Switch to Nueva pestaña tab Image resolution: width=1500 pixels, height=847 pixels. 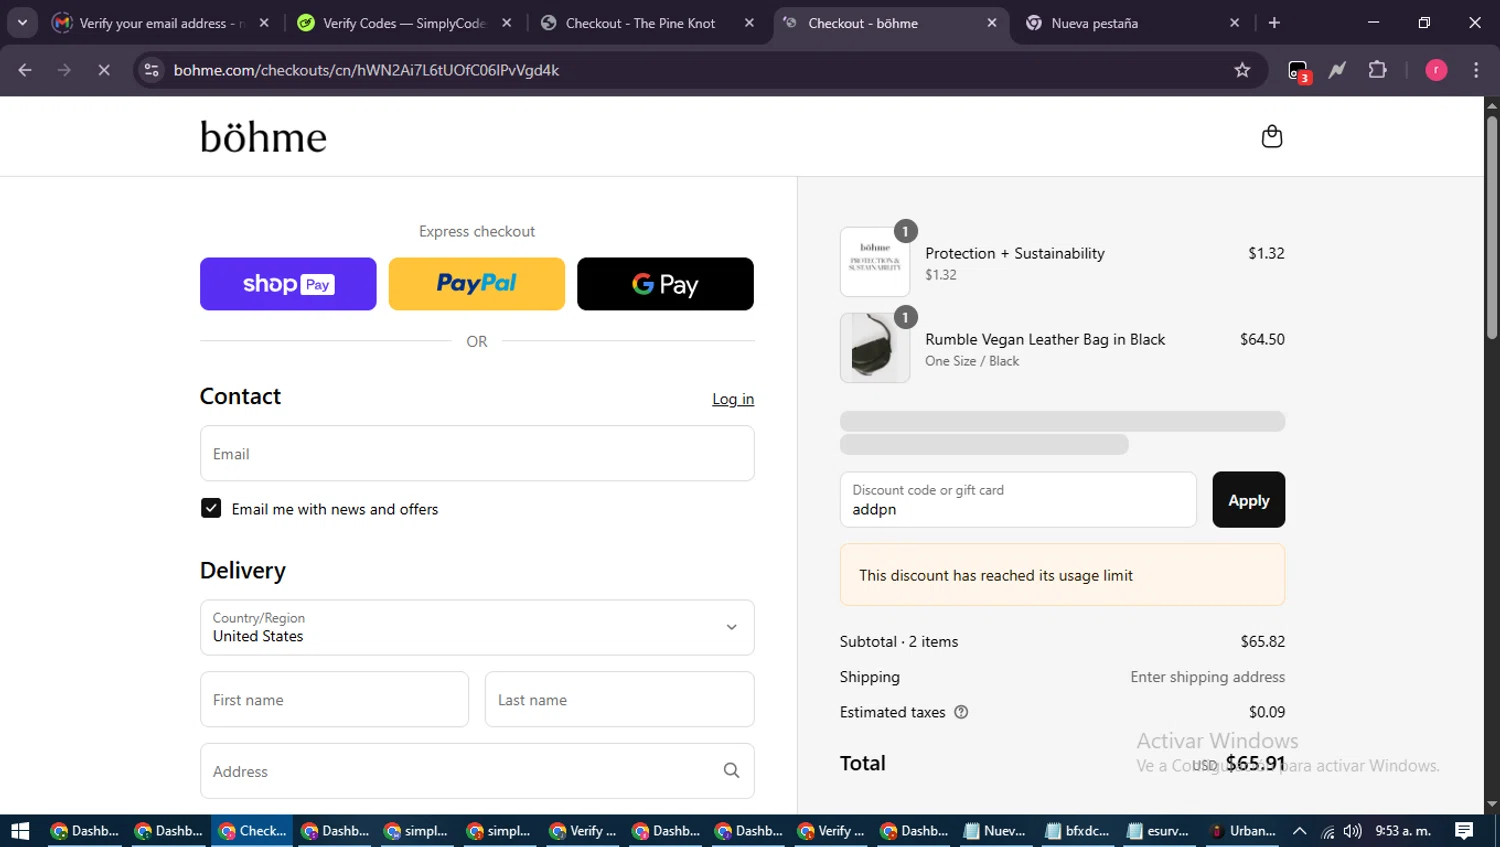(x=1134, y=23)
